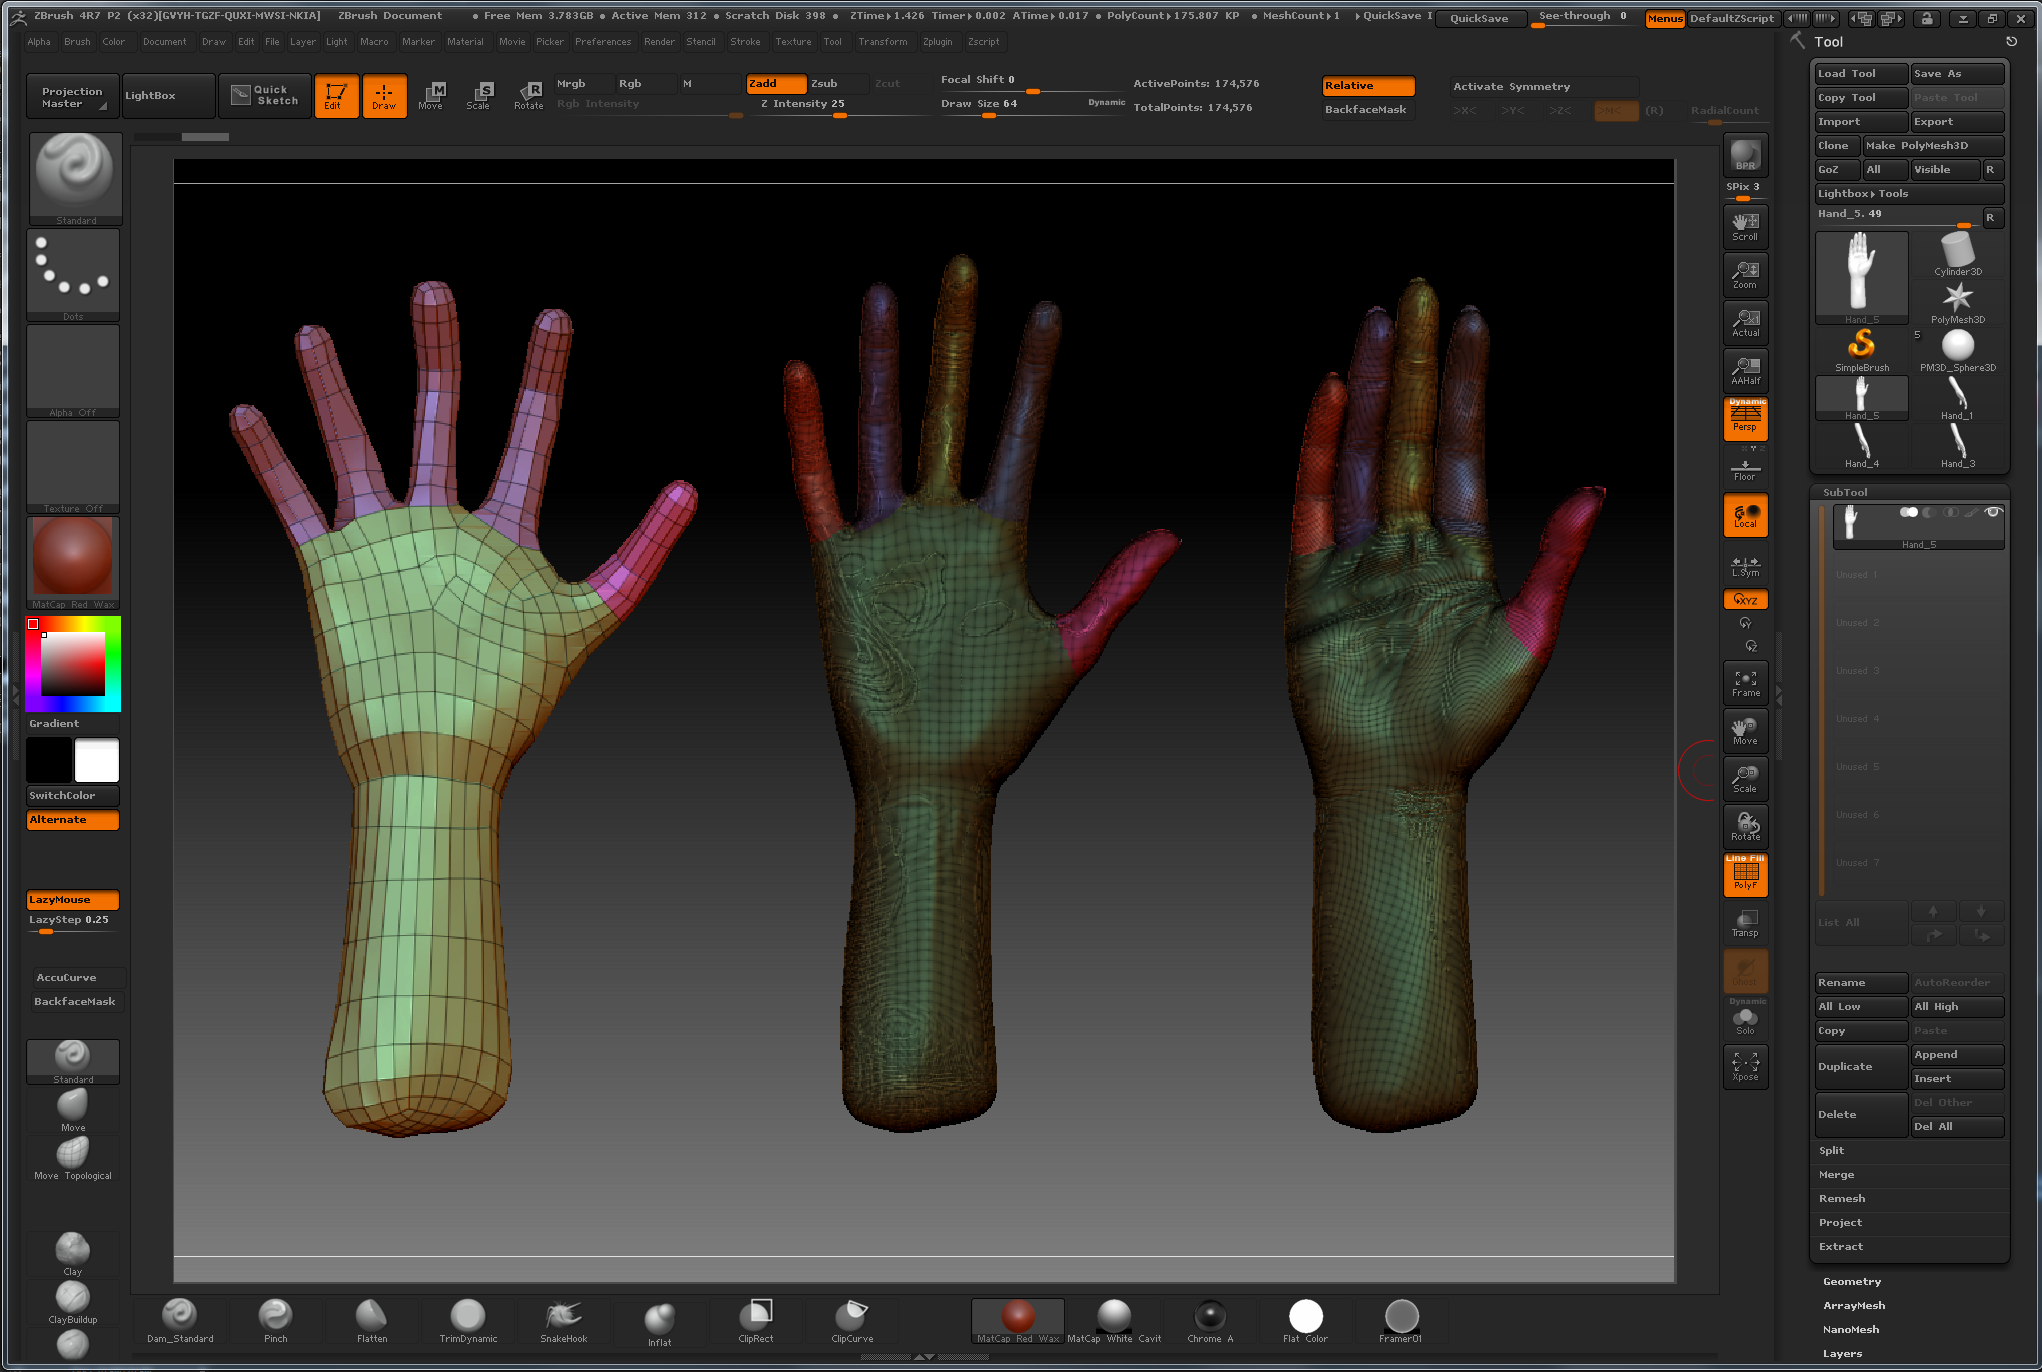
Task: Expand the Layers section
Action: coord(1841,1353)
